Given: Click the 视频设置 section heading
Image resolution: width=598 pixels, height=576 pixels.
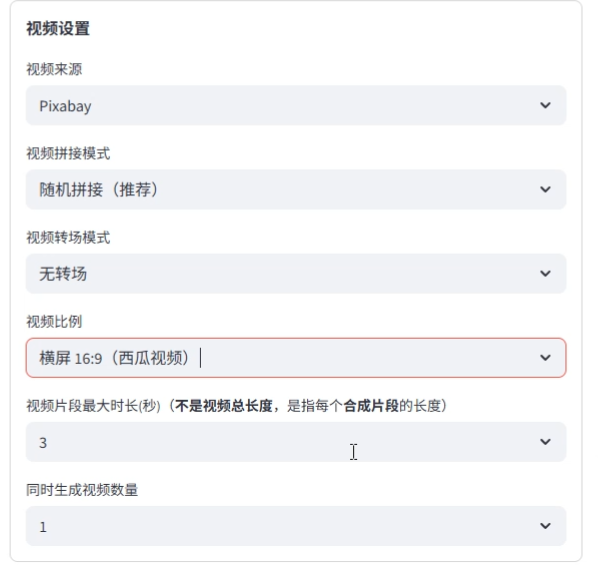Looking at the screenshot, I should 58,29.
